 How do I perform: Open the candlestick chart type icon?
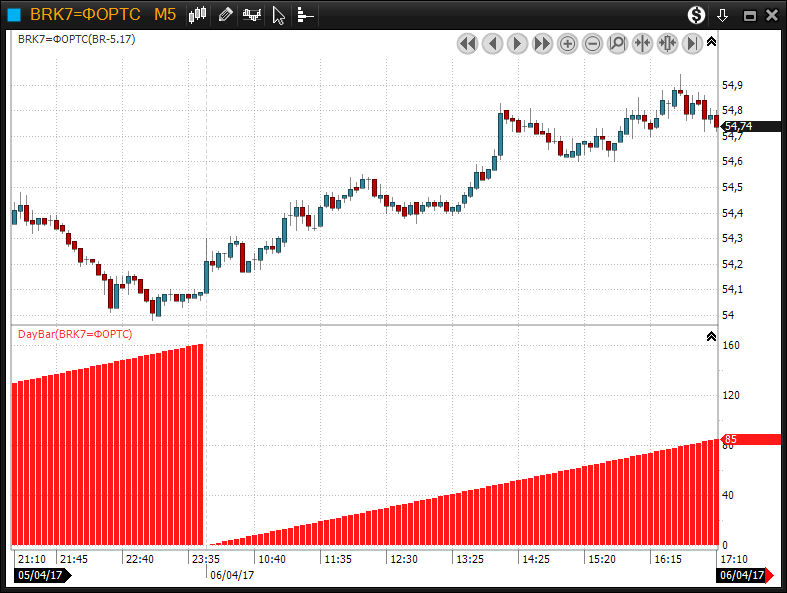(x=197, y=15)
